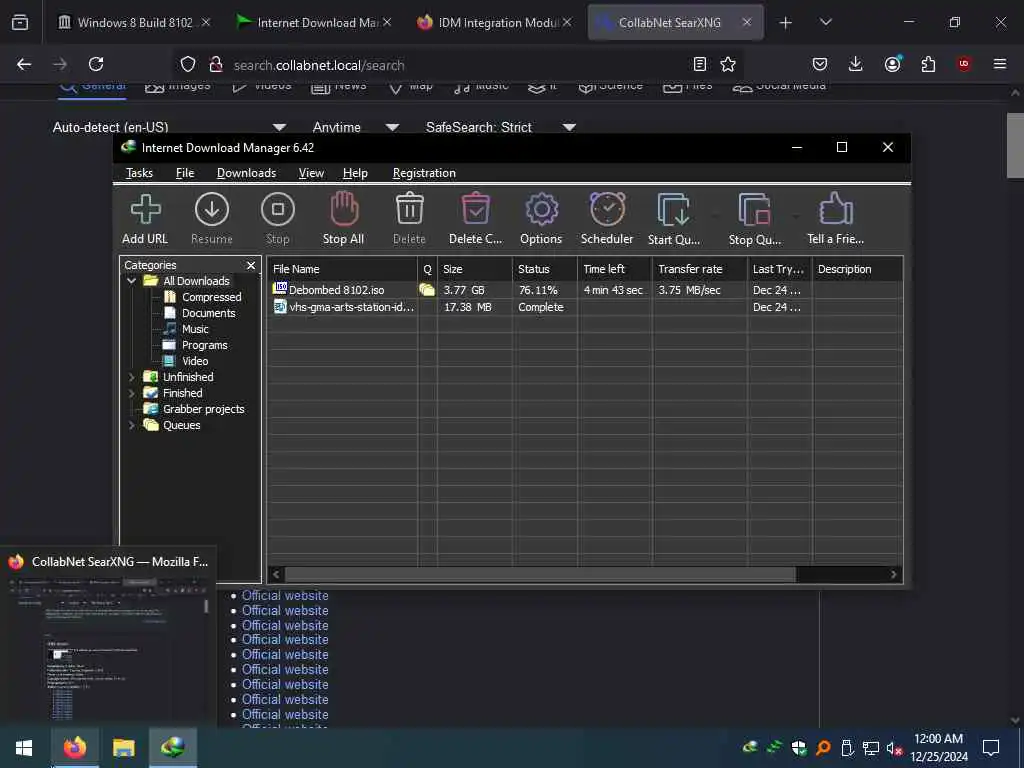Open the Windows Start menu
This screenshot has height=768, width=1024.
24,748
